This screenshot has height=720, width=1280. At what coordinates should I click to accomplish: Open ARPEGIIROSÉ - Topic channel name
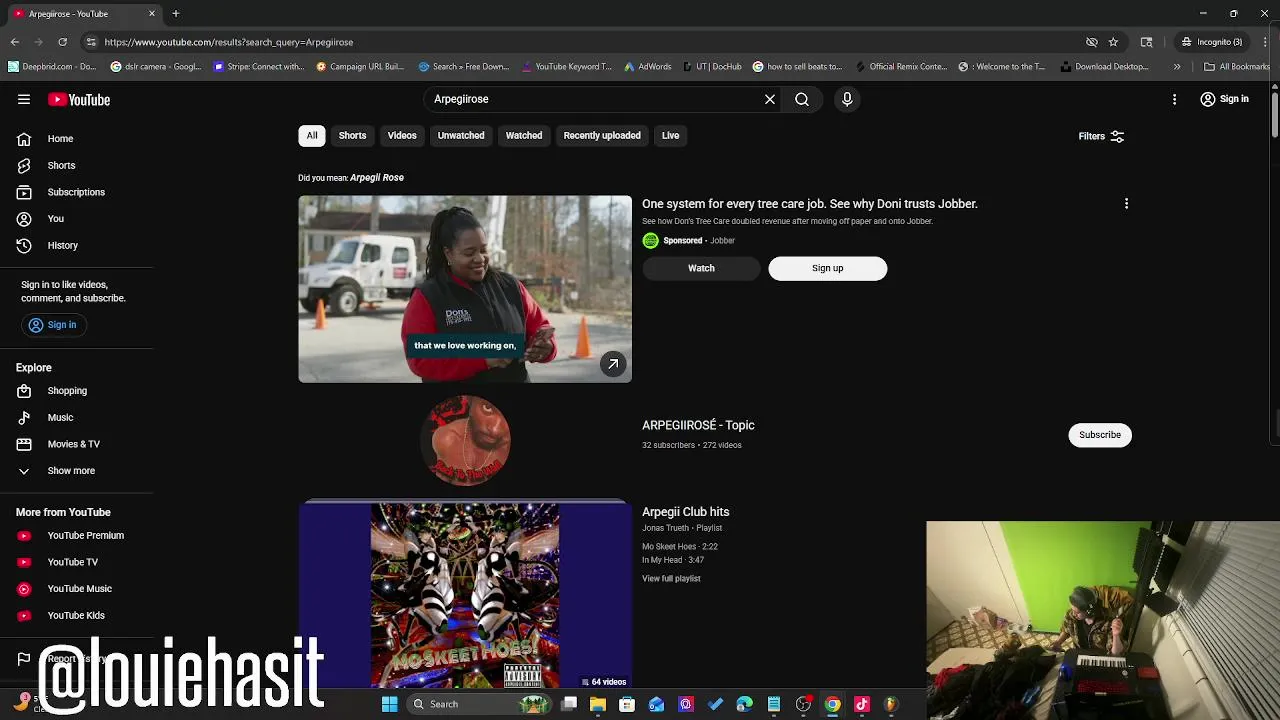[698, 425]
